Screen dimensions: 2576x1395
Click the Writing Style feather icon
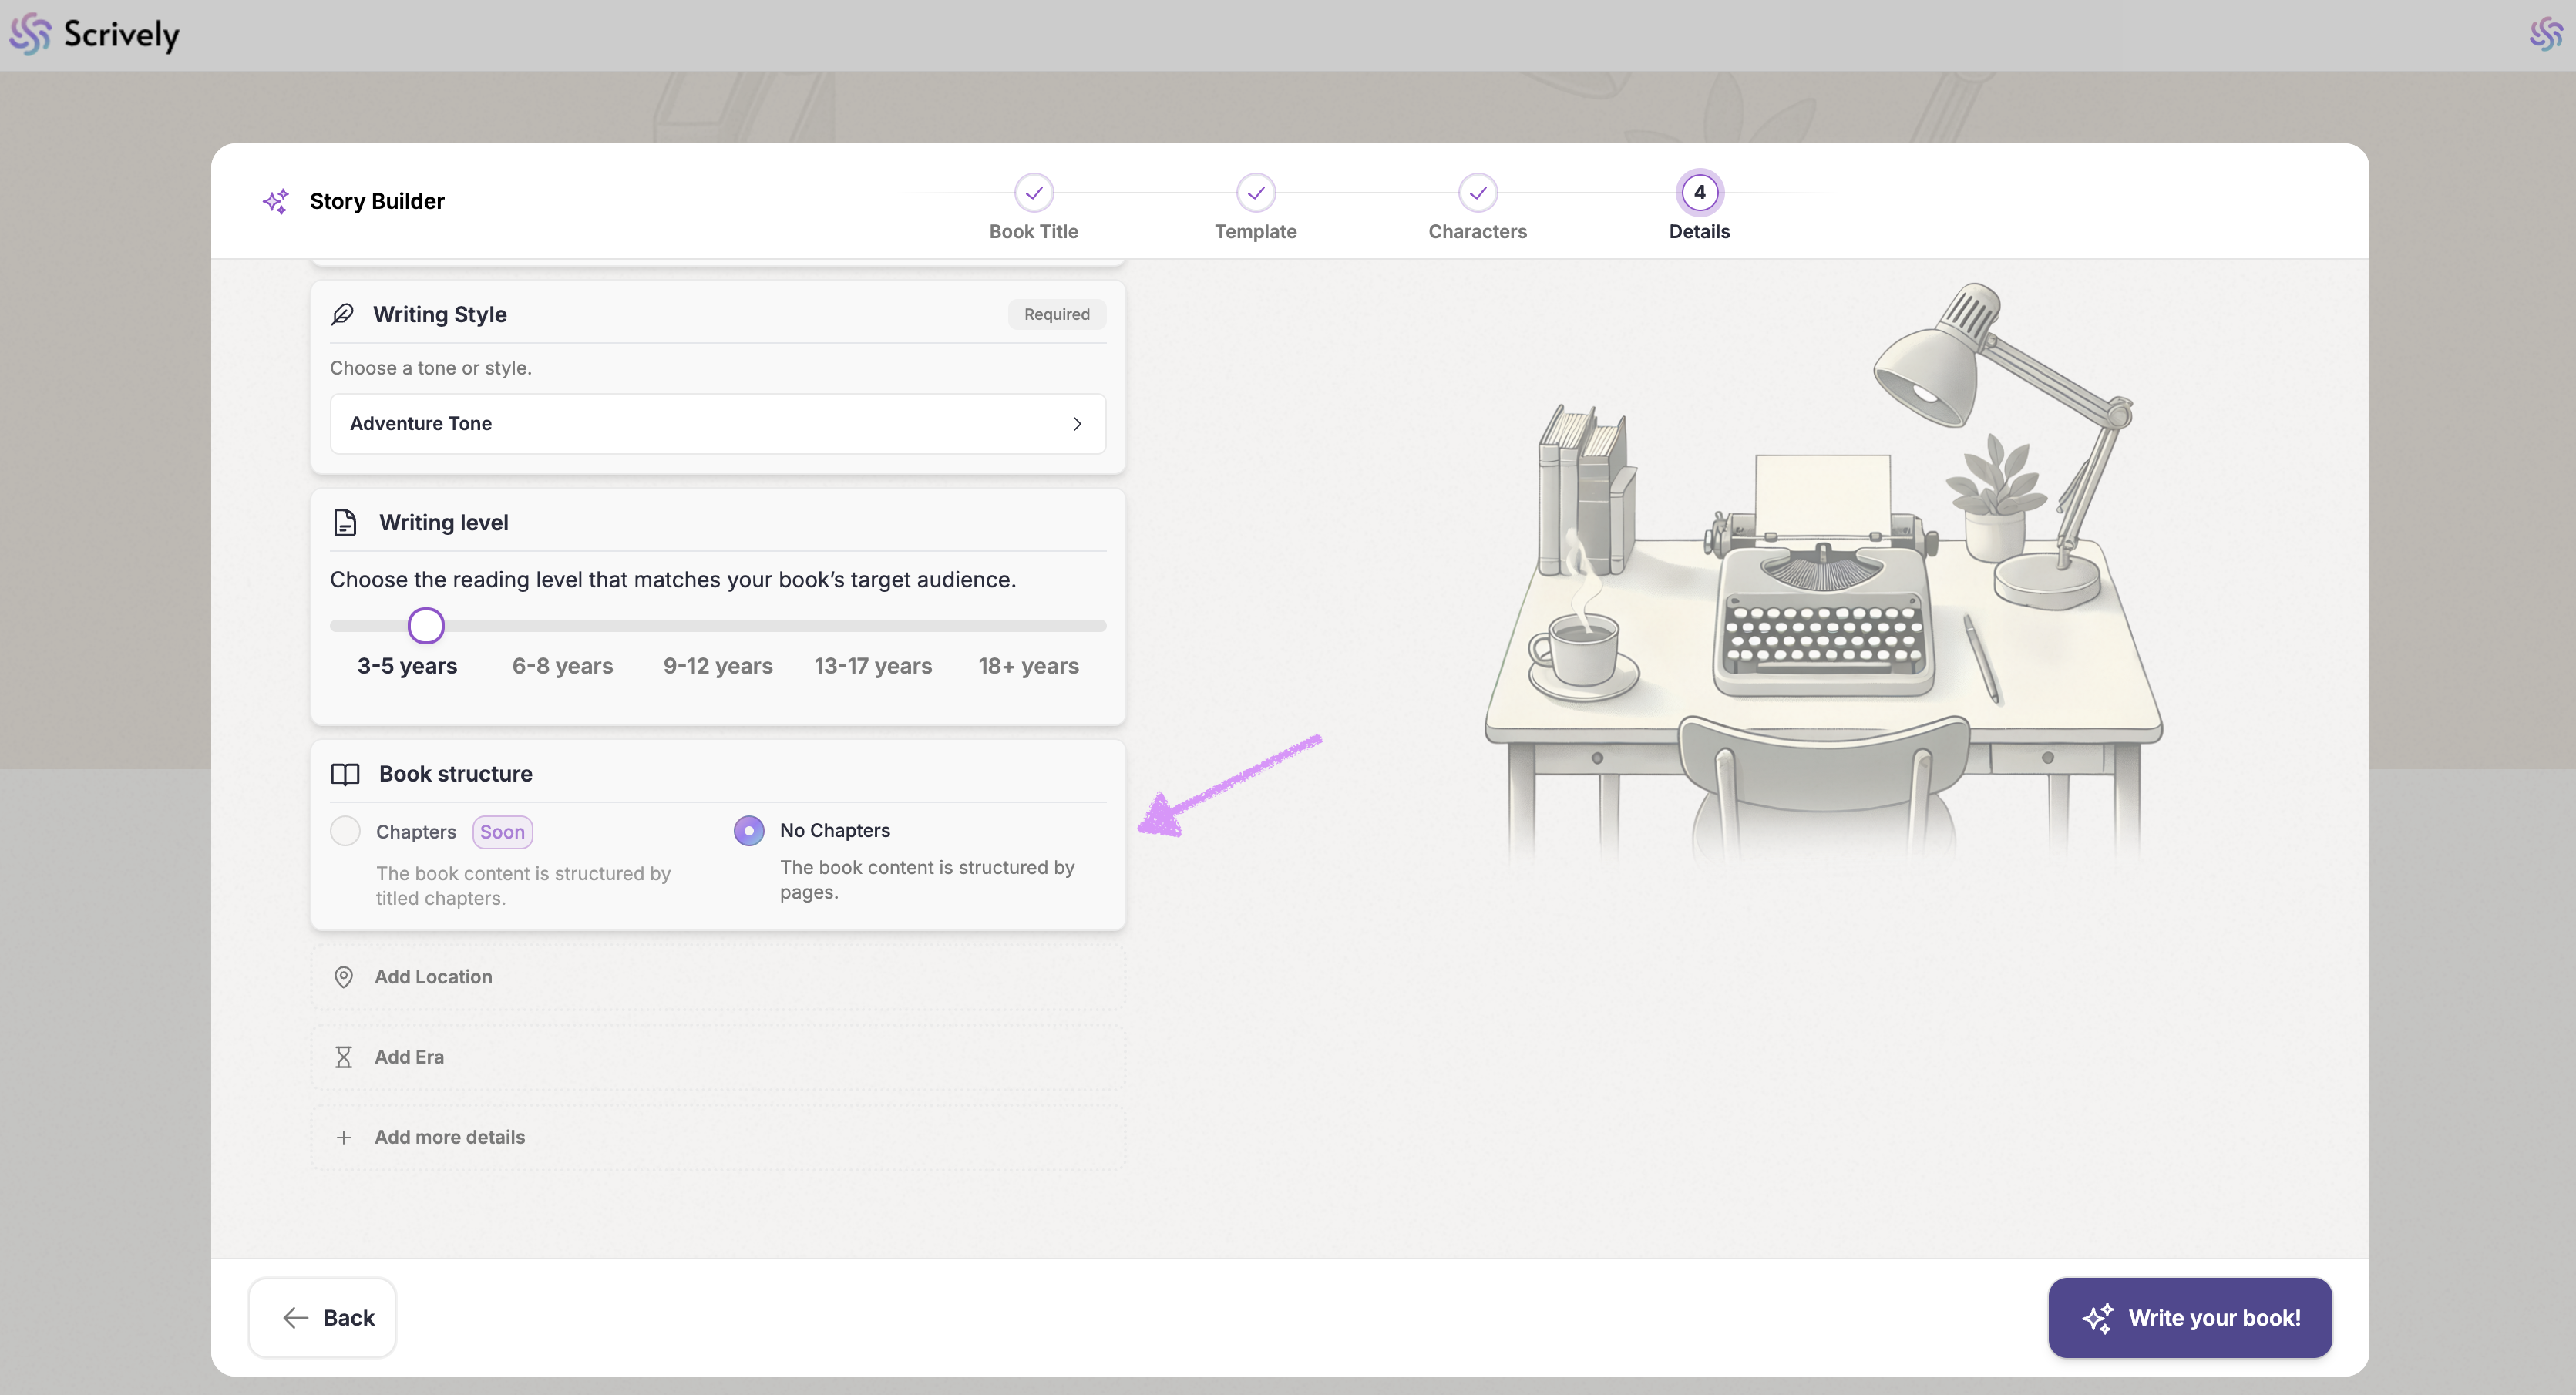343,314
